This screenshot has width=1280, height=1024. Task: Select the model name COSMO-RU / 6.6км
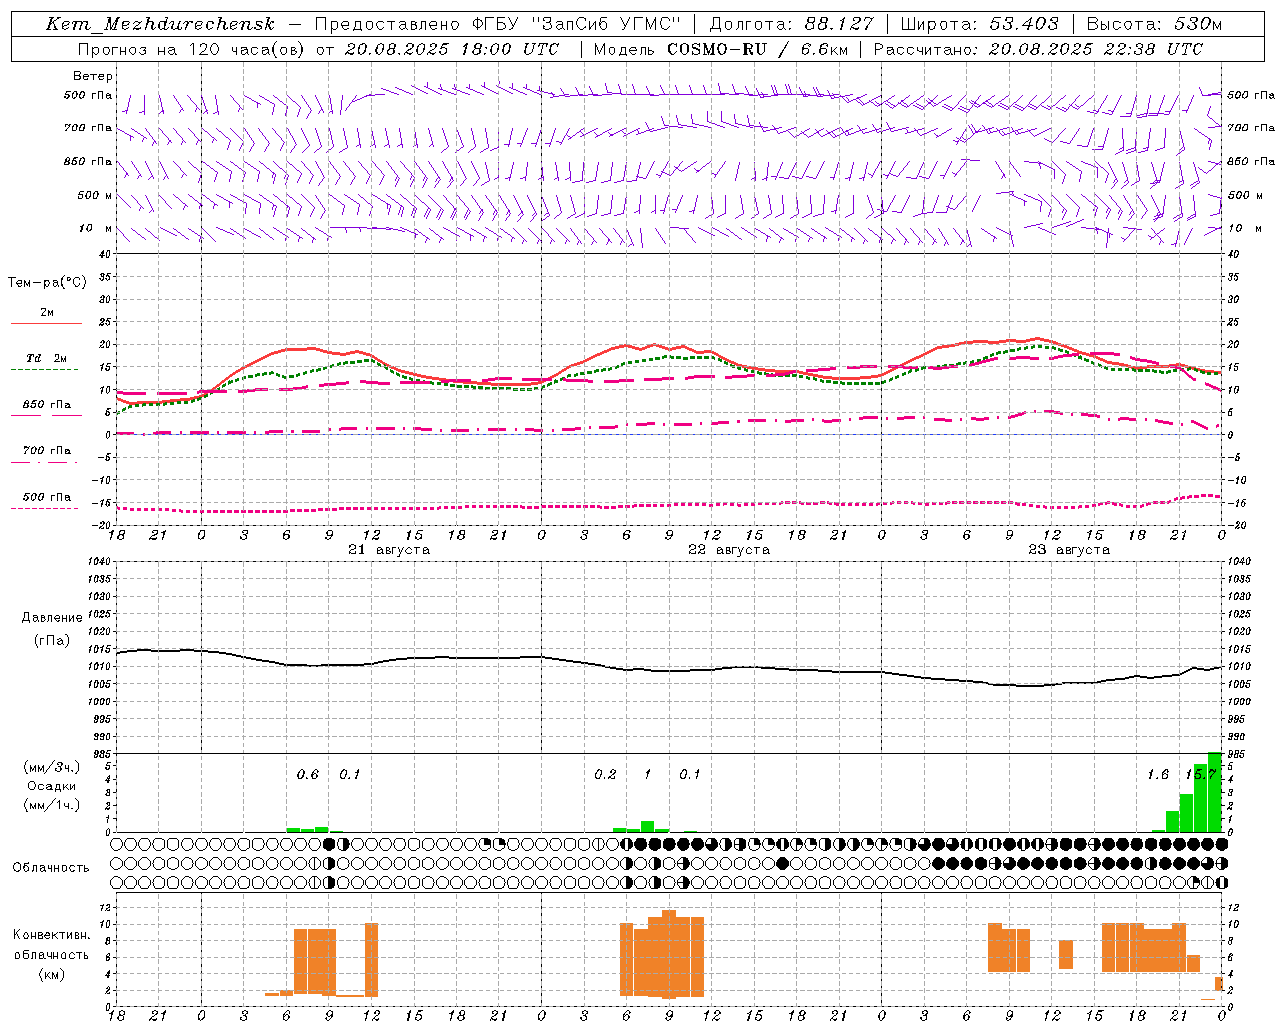[x=758, y=49]
